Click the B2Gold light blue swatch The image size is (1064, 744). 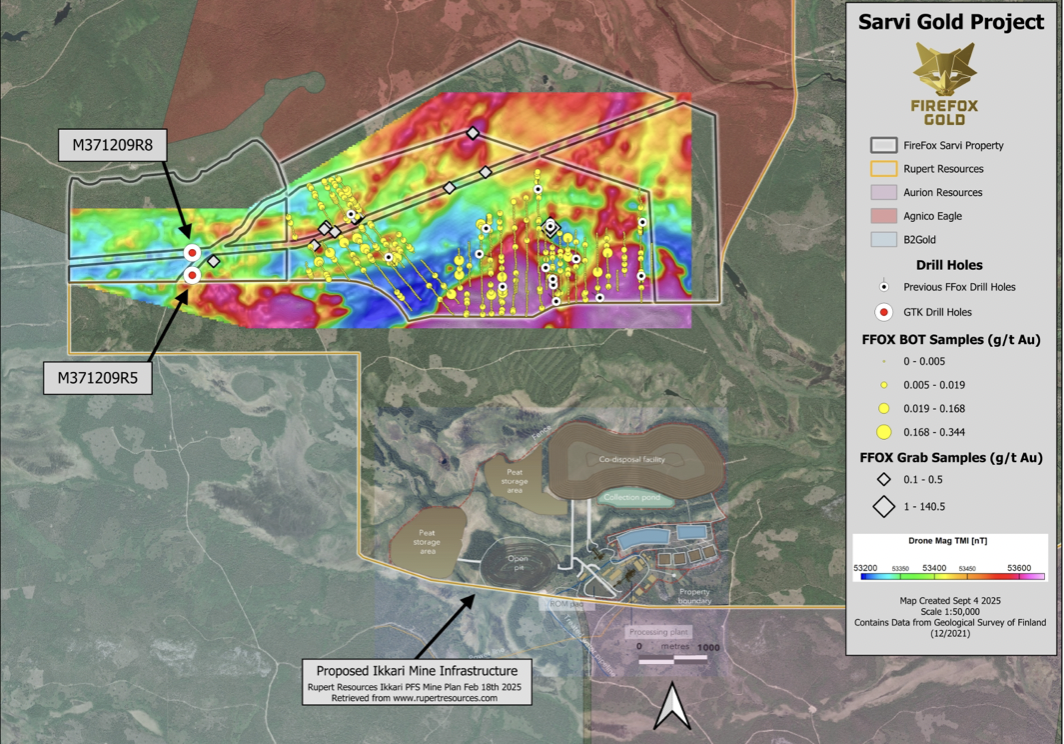coord(884,240)
